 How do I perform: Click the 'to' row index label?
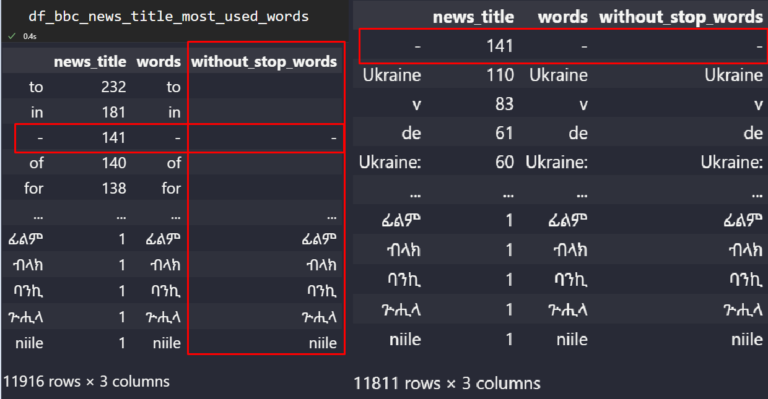(x=36, y=87)
